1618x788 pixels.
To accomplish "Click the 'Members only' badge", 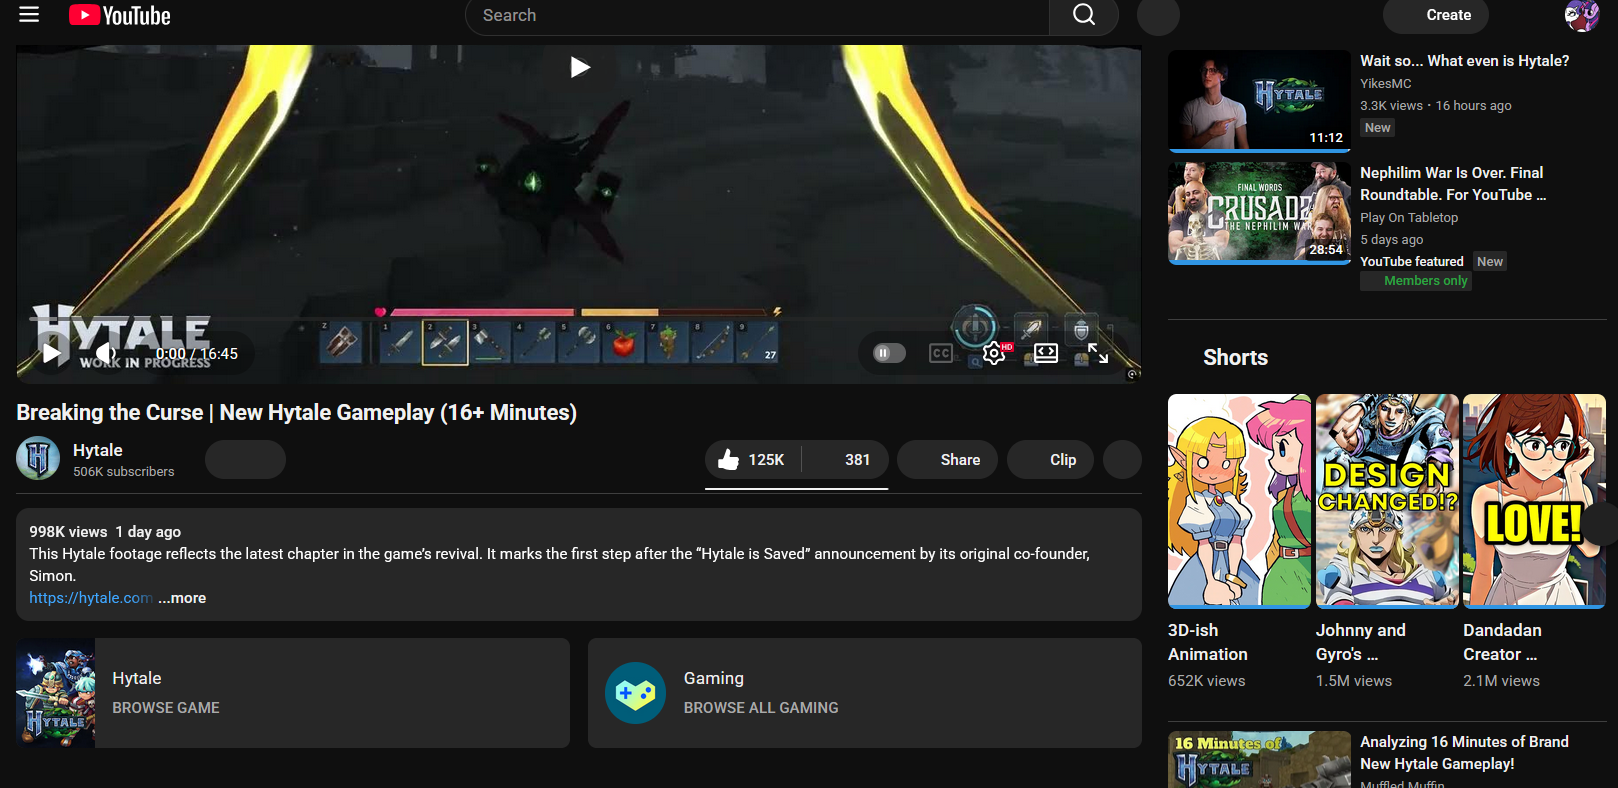I will click(1416, 281).
